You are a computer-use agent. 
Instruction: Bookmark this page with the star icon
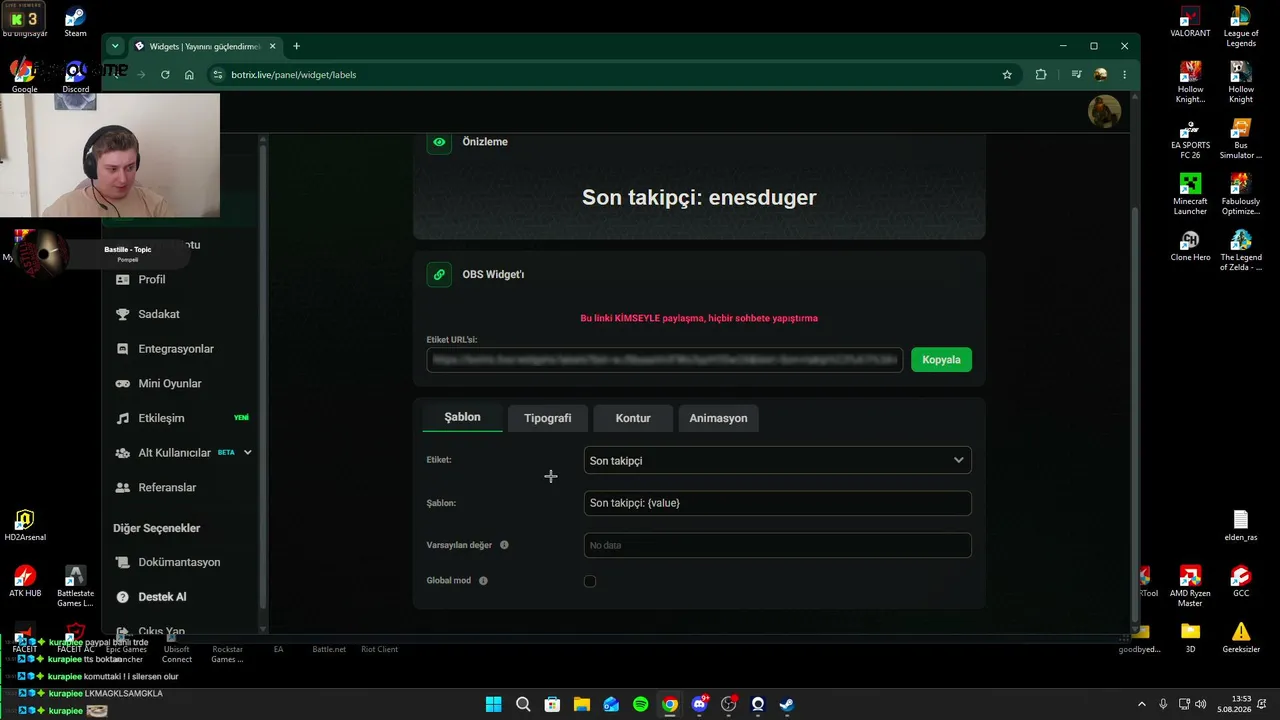(1007, 74)
